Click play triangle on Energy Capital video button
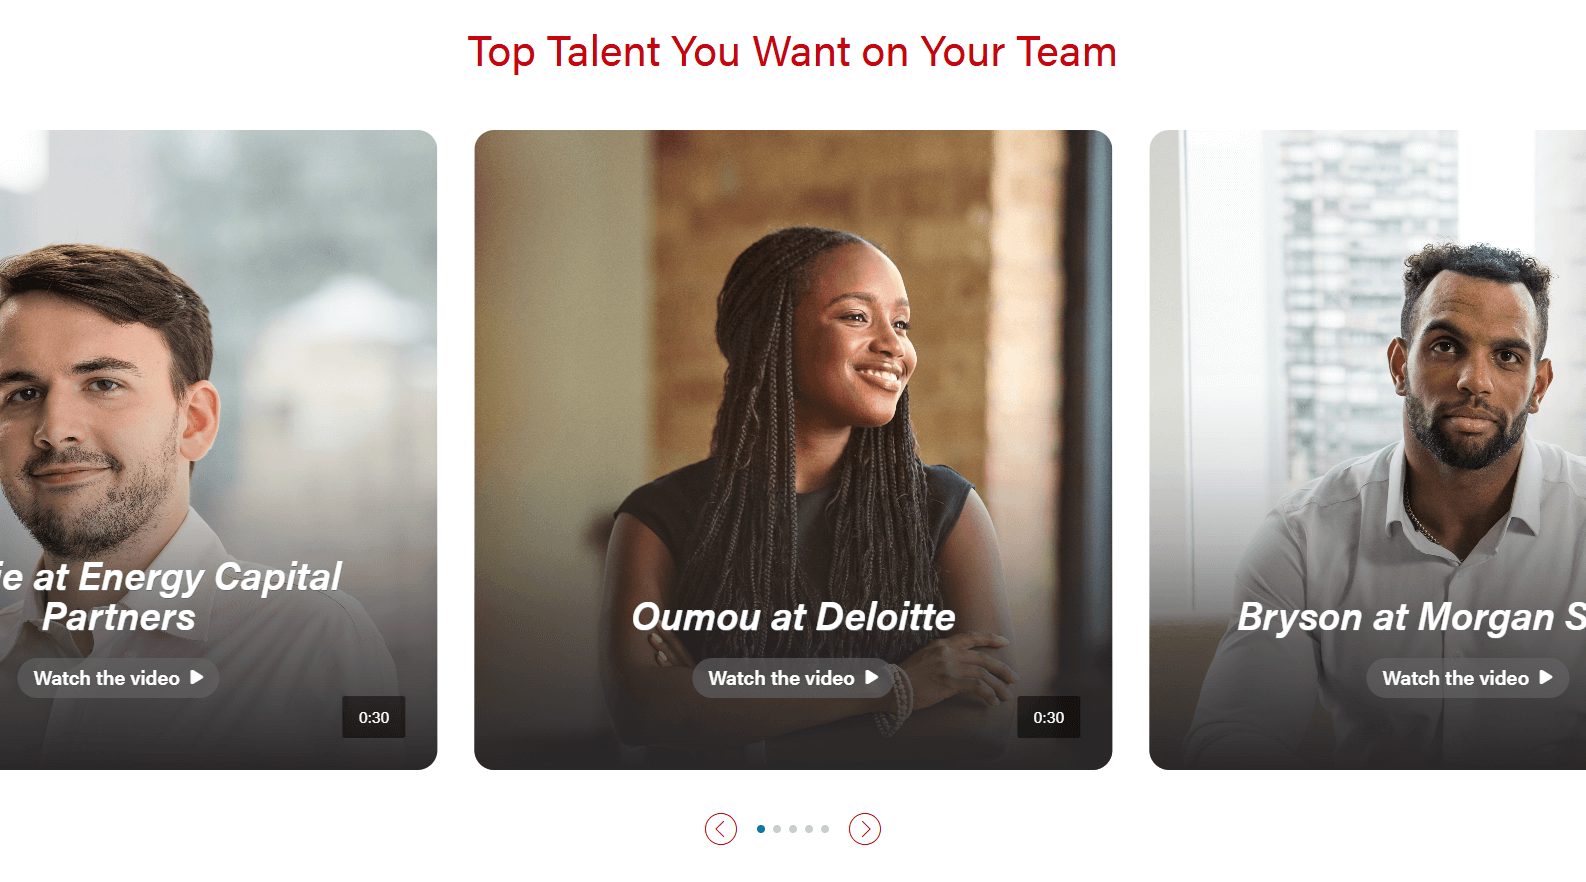1586x882 pixels. 196,678
